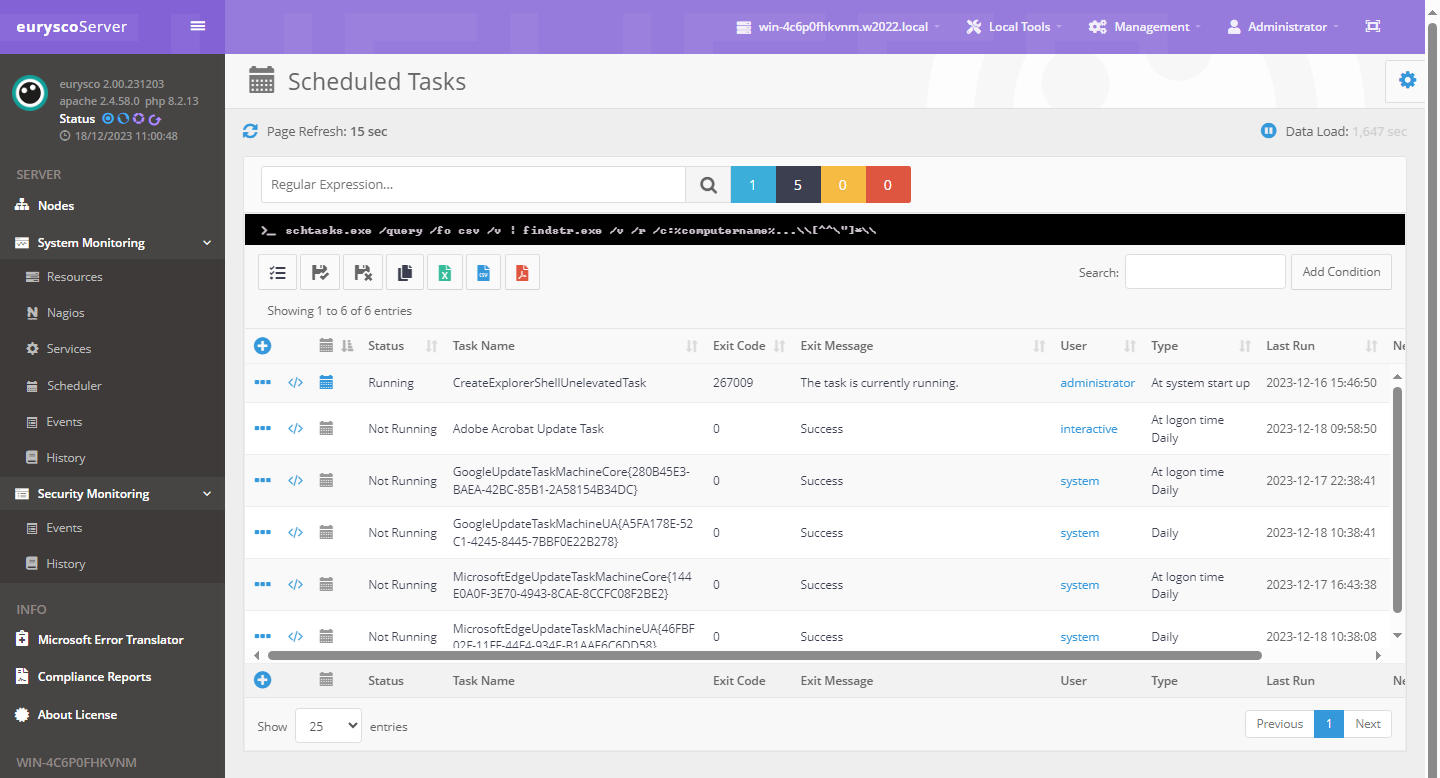Click the CSV export icon

tap(483, 272)
